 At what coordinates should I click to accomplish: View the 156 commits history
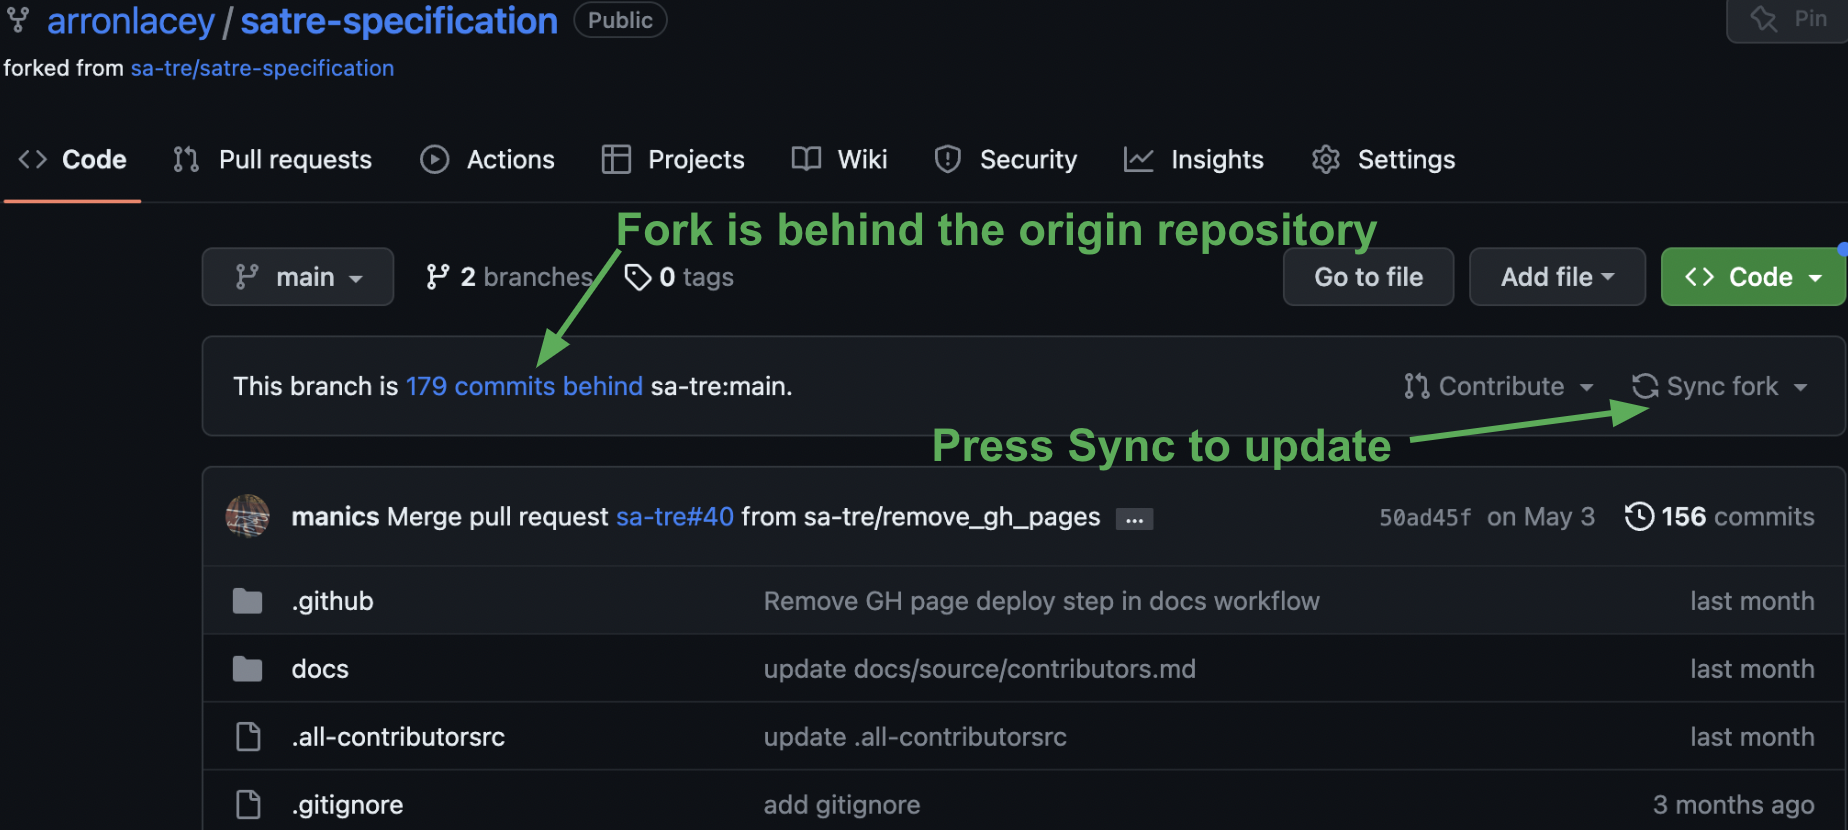(1719, 517)
